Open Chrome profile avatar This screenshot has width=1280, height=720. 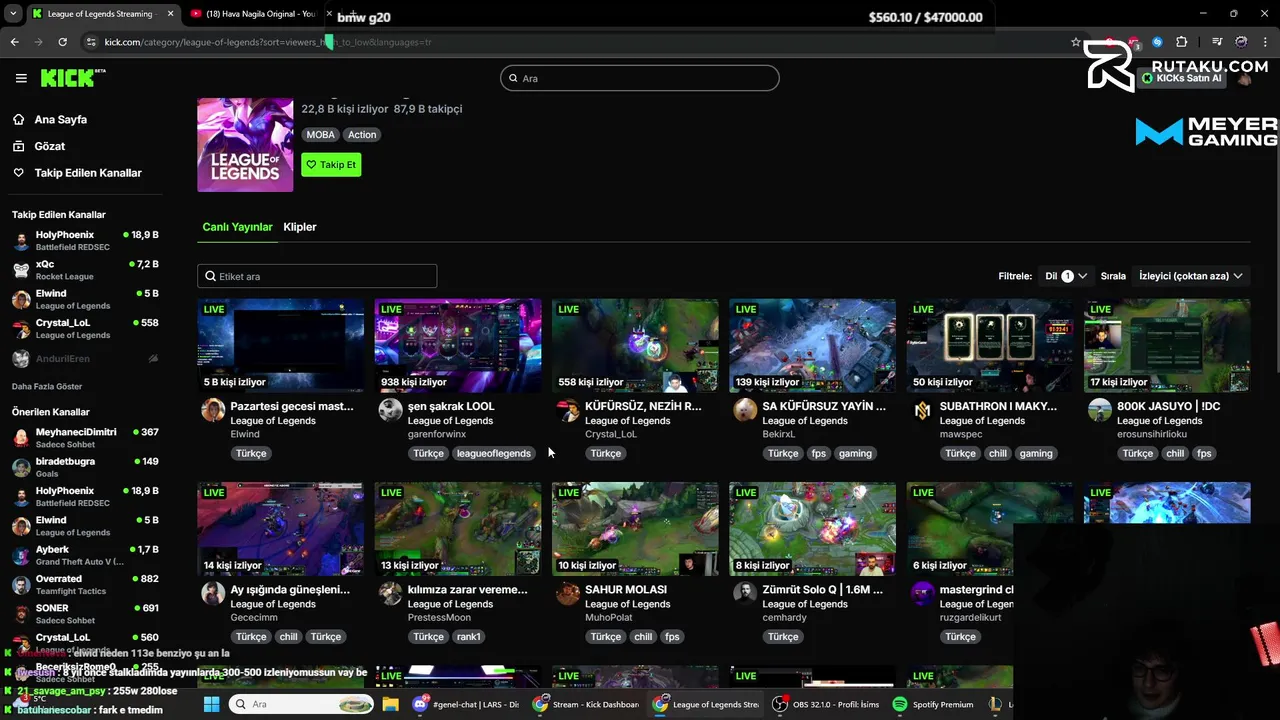coord(1241,42)
